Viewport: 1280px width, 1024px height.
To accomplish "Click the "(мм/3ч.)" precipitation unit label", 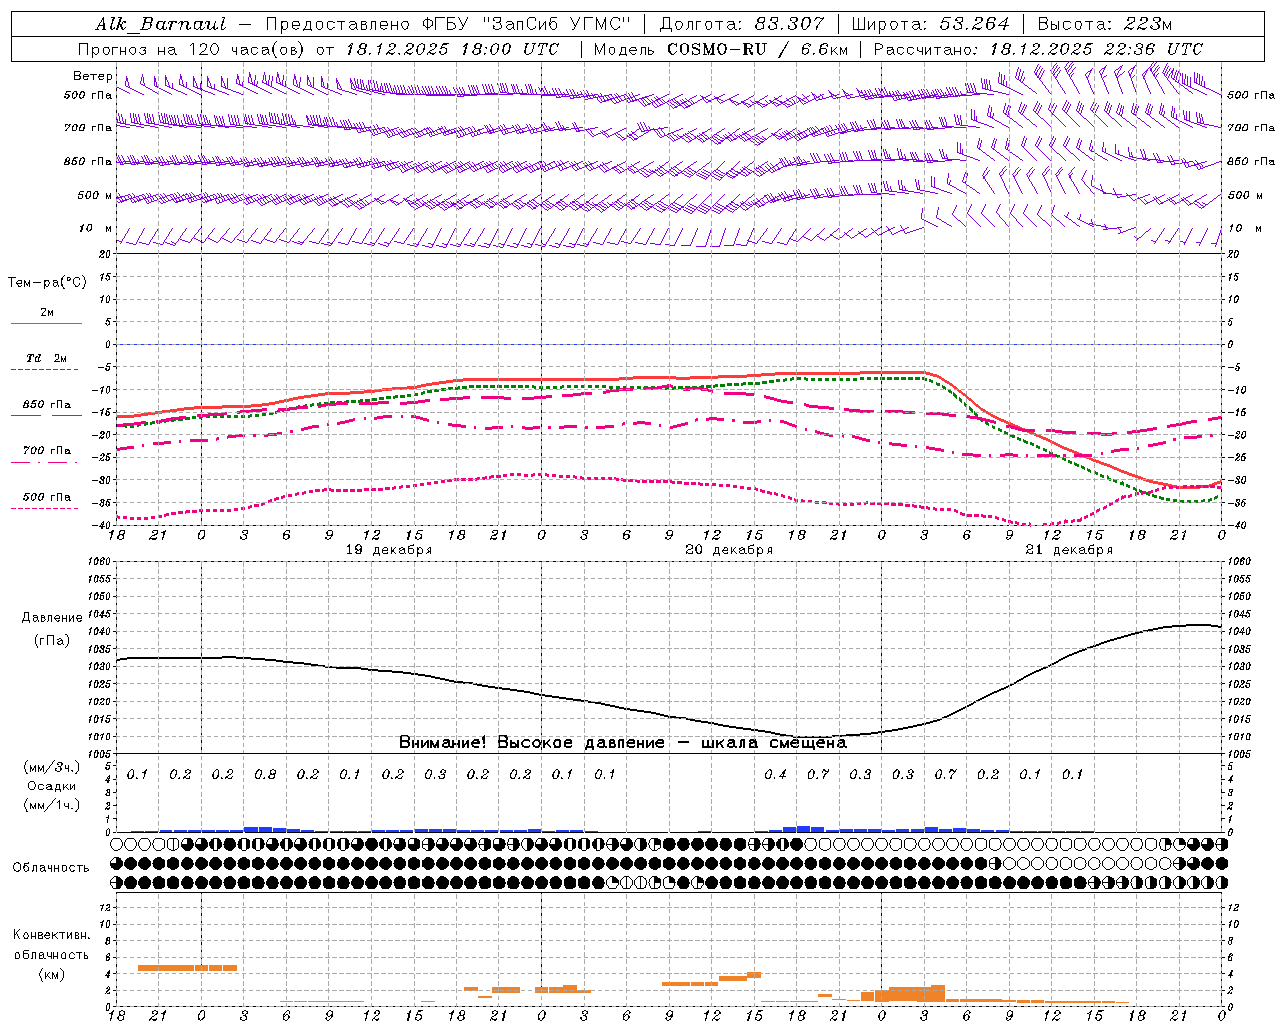I will pos(52,768).
